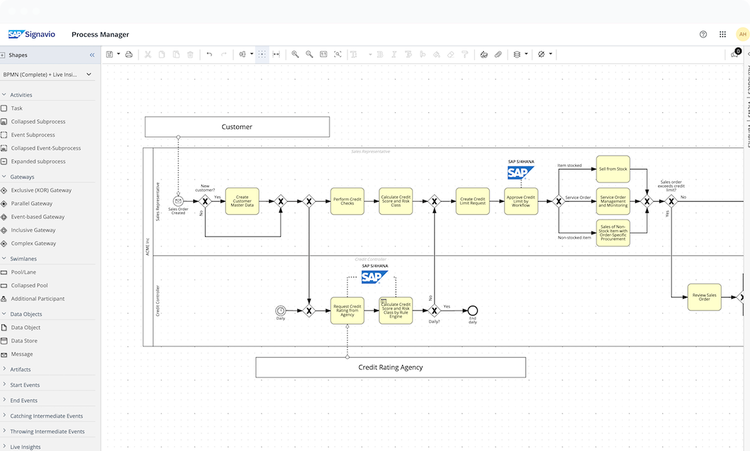Collapse the Shapes panel with double chevron
Image resolution: width=750 pixels, height=451 pixels.
pos(92,55)
